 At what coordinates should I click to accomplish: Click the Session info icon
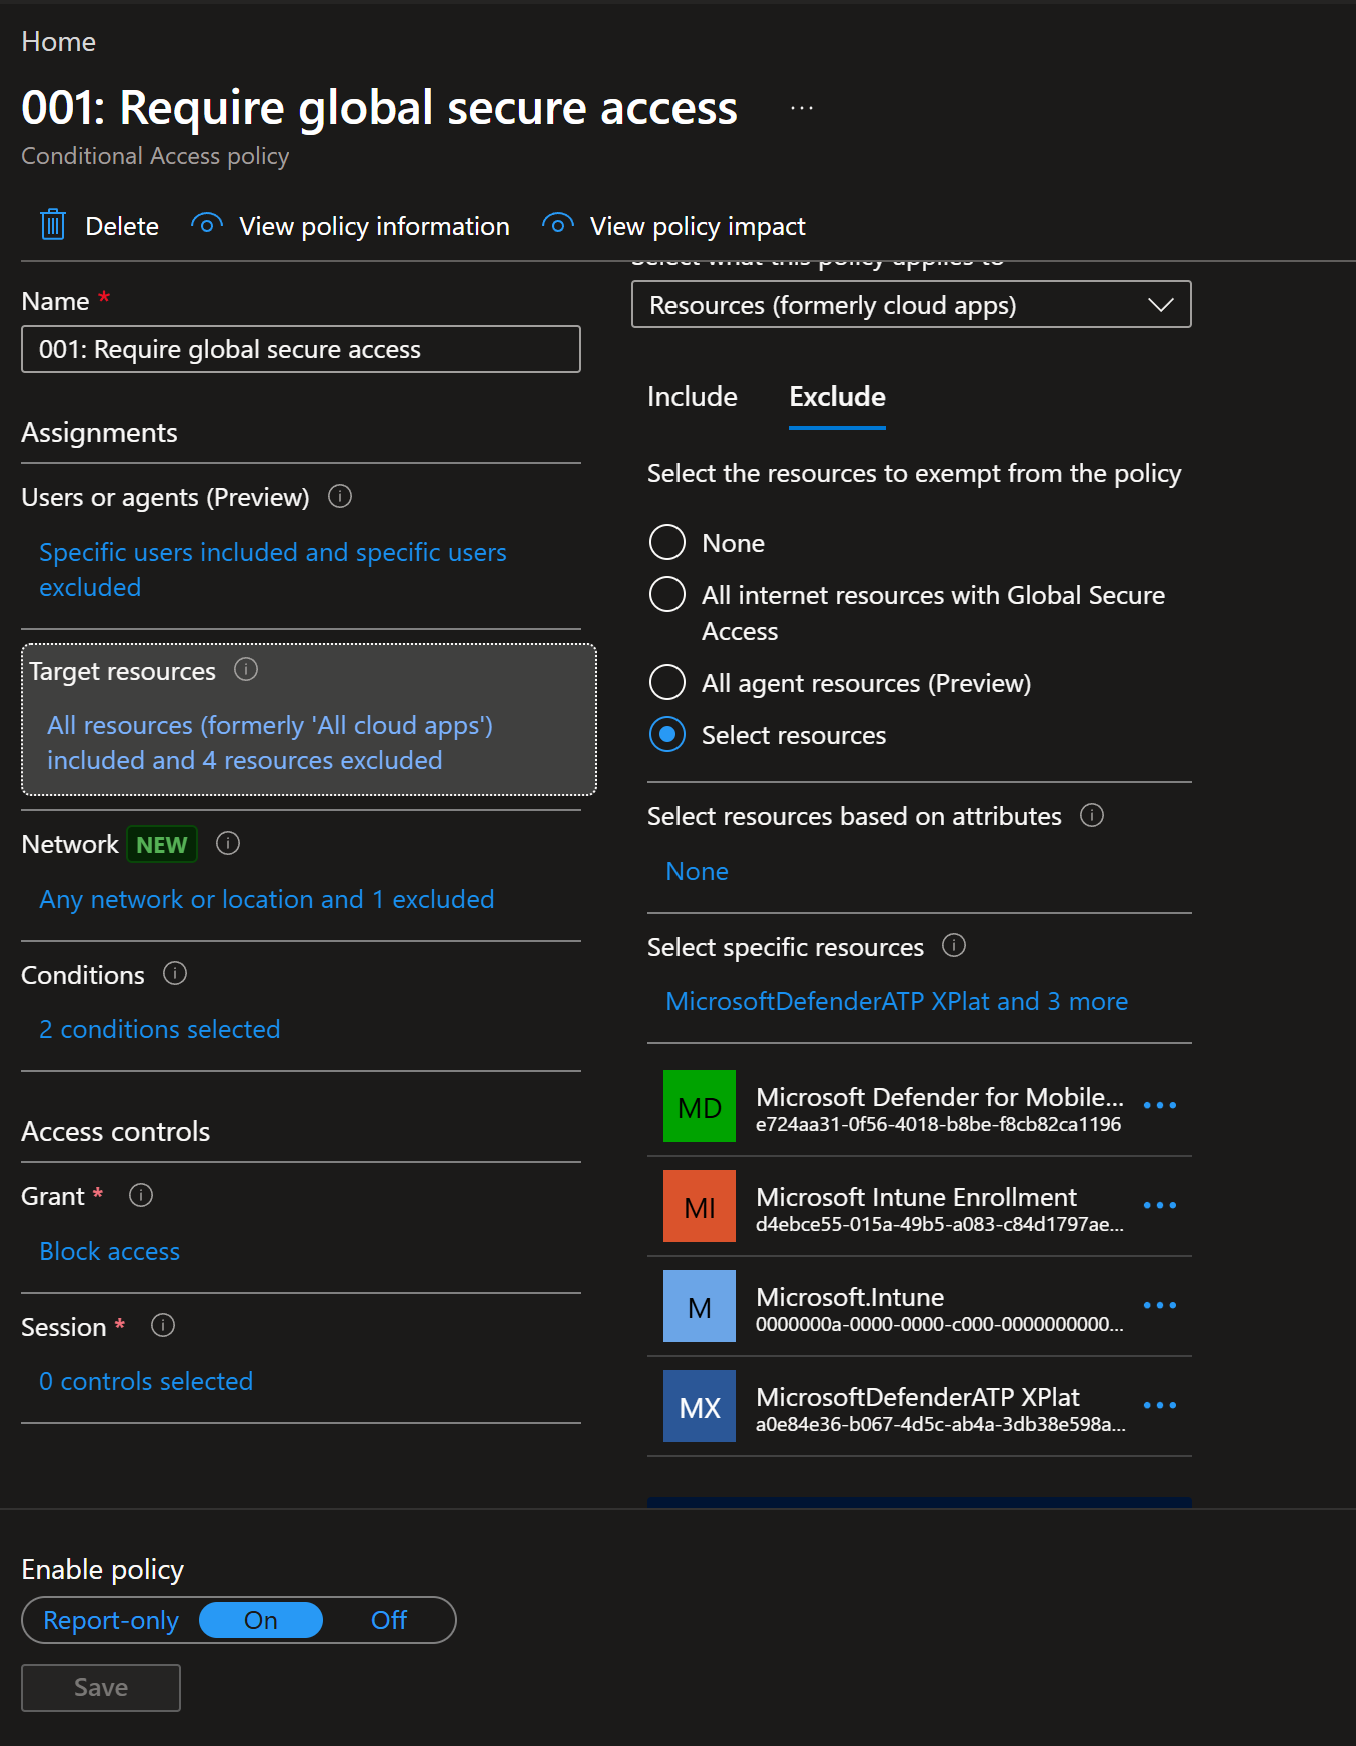[163, 1325]
